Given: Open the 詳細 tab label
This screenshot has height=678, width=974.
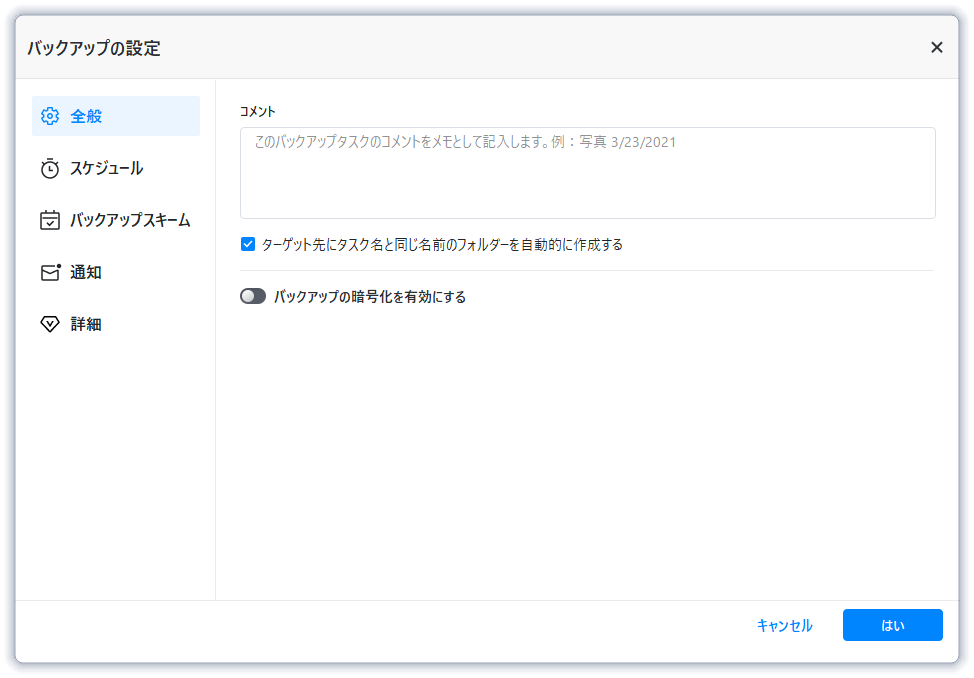Looking at the screenshot, I should click(86, 324).
